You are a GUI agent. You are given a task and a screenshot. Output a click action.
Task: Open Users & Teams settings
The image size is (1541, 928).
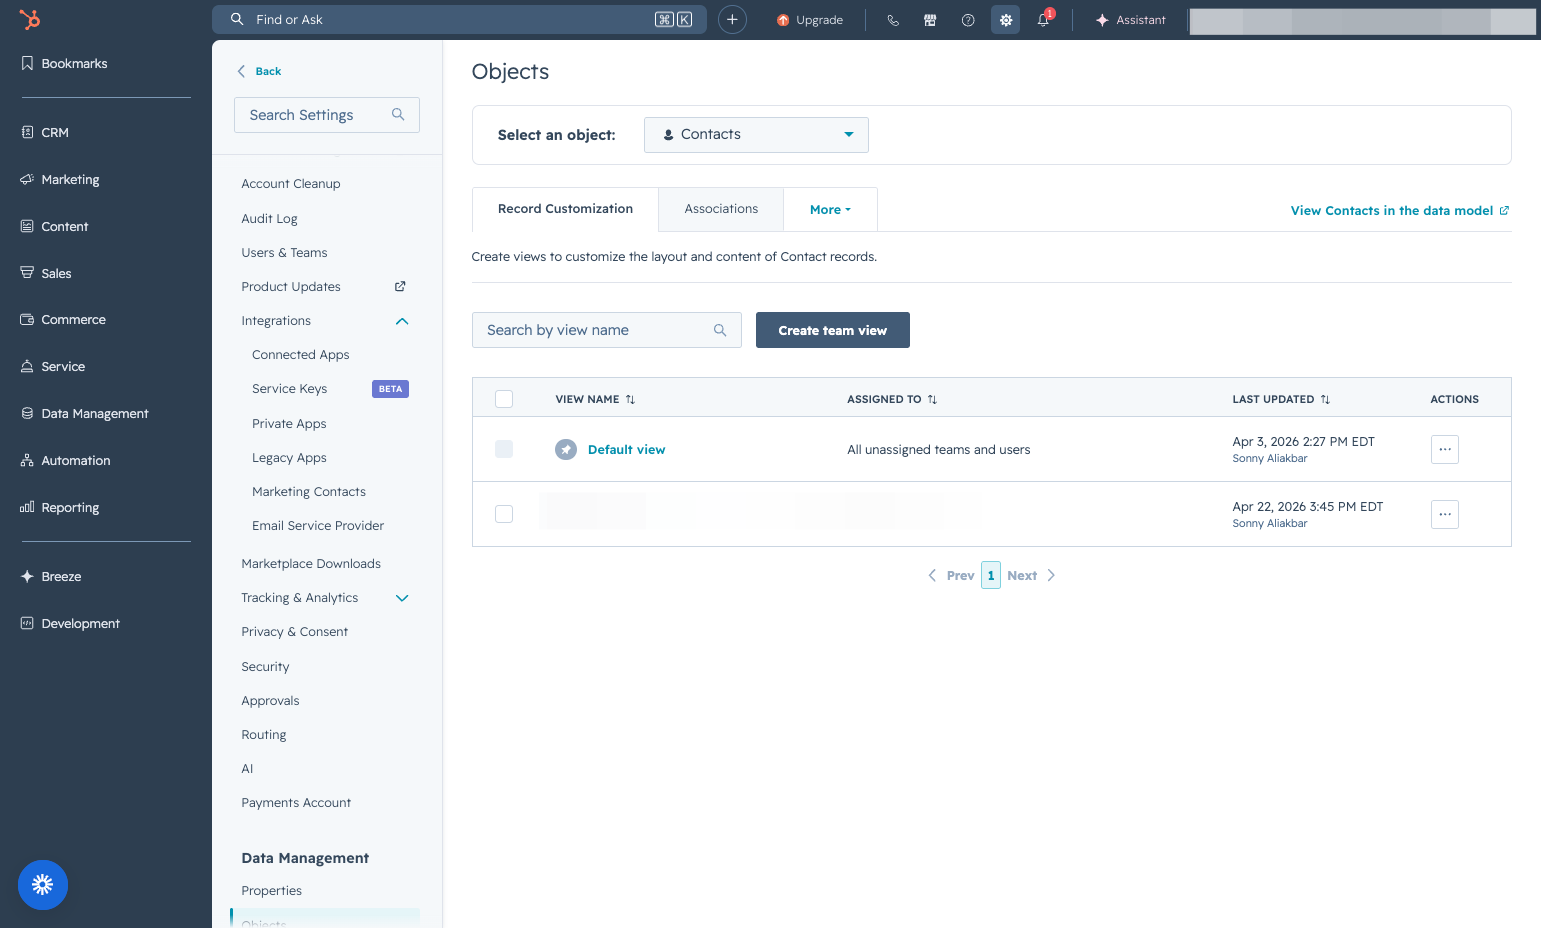[284, 253]
